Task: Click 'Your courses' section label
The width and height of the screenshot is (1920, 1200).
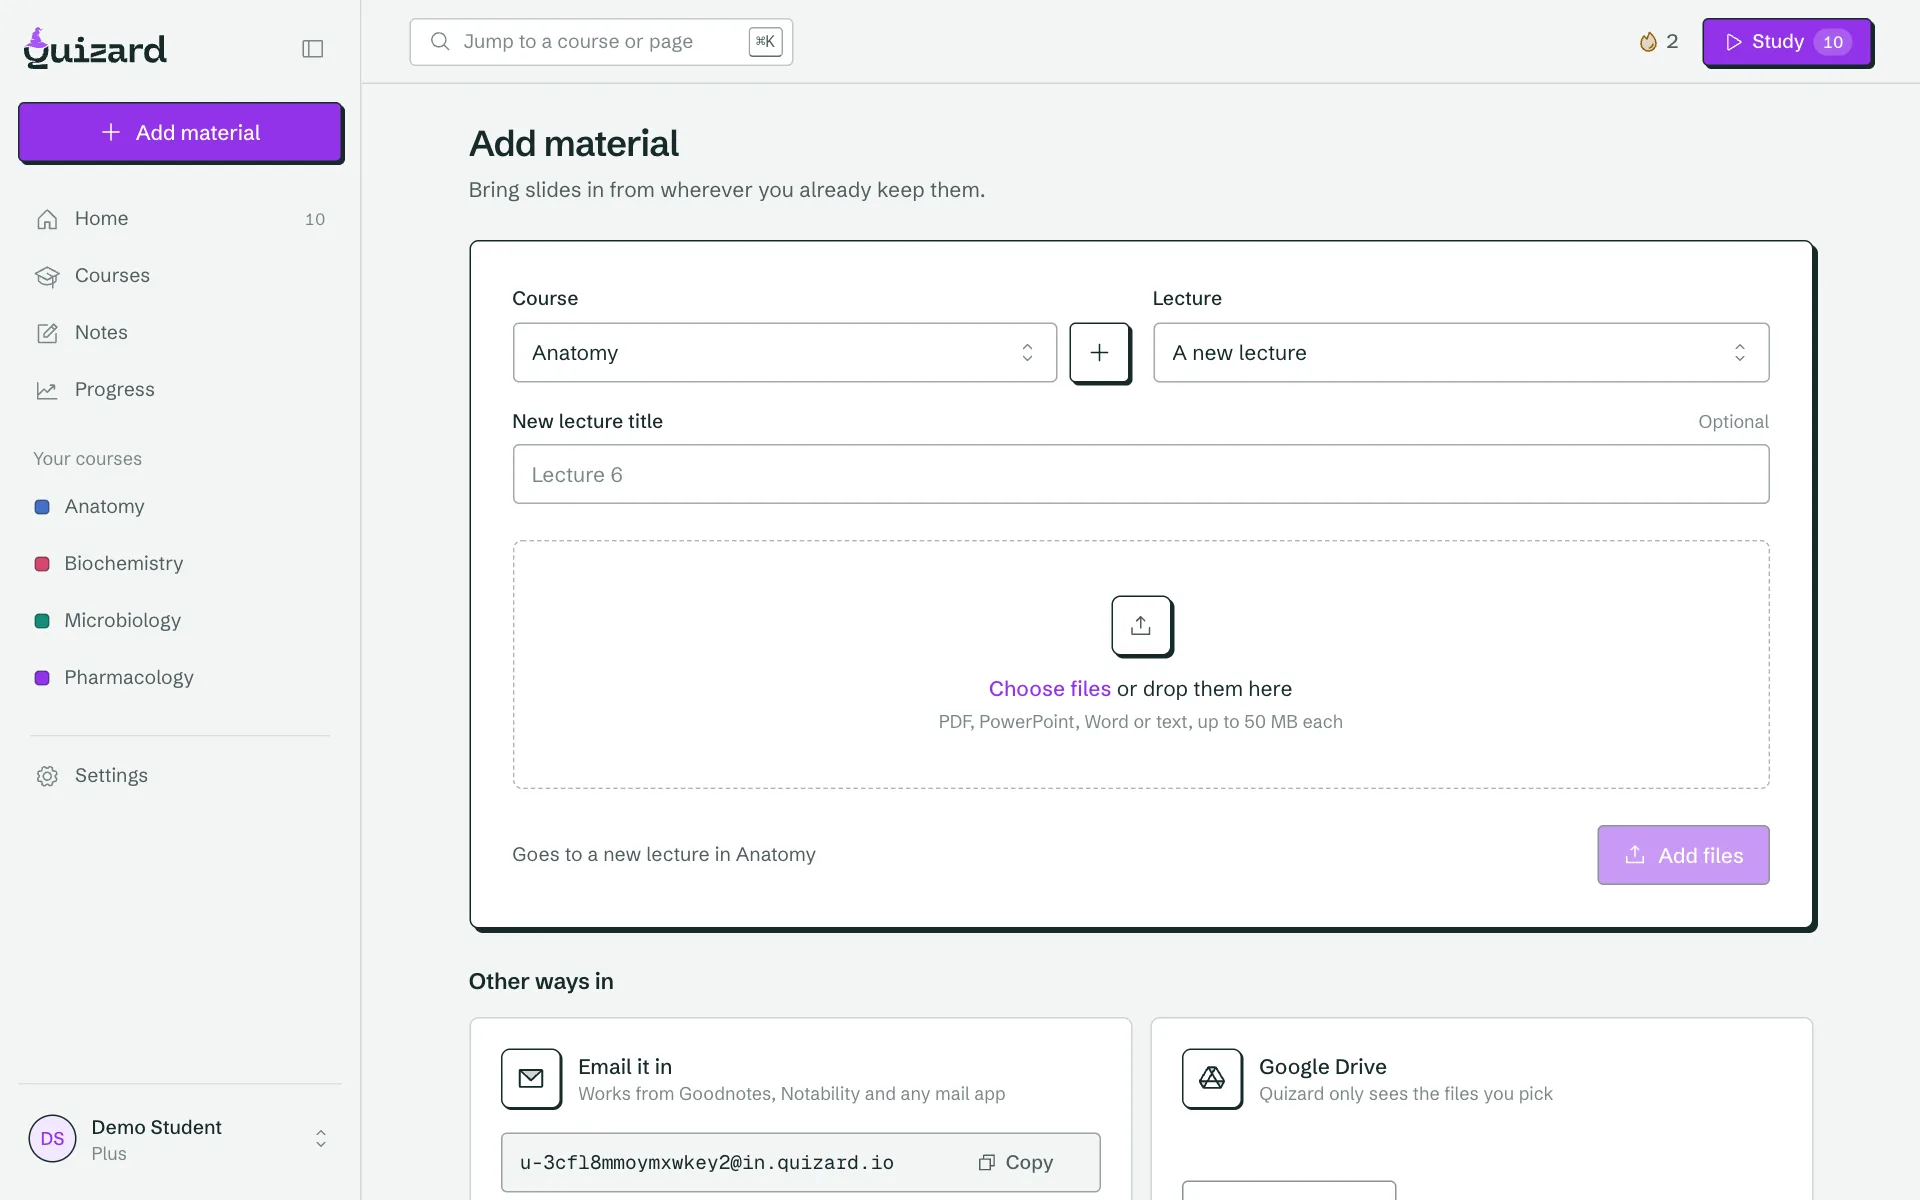Action: [x=88, y=459]
